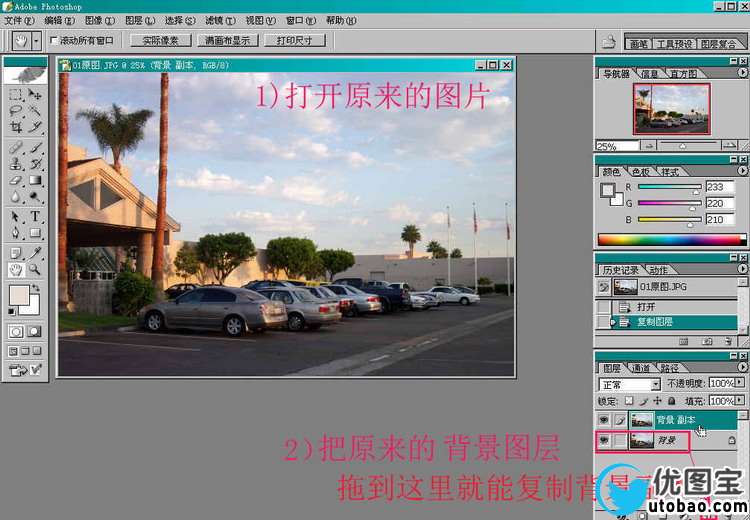Select the Magic Wand tool
This screenshot has height=520, width=750.
pos(34,111)
